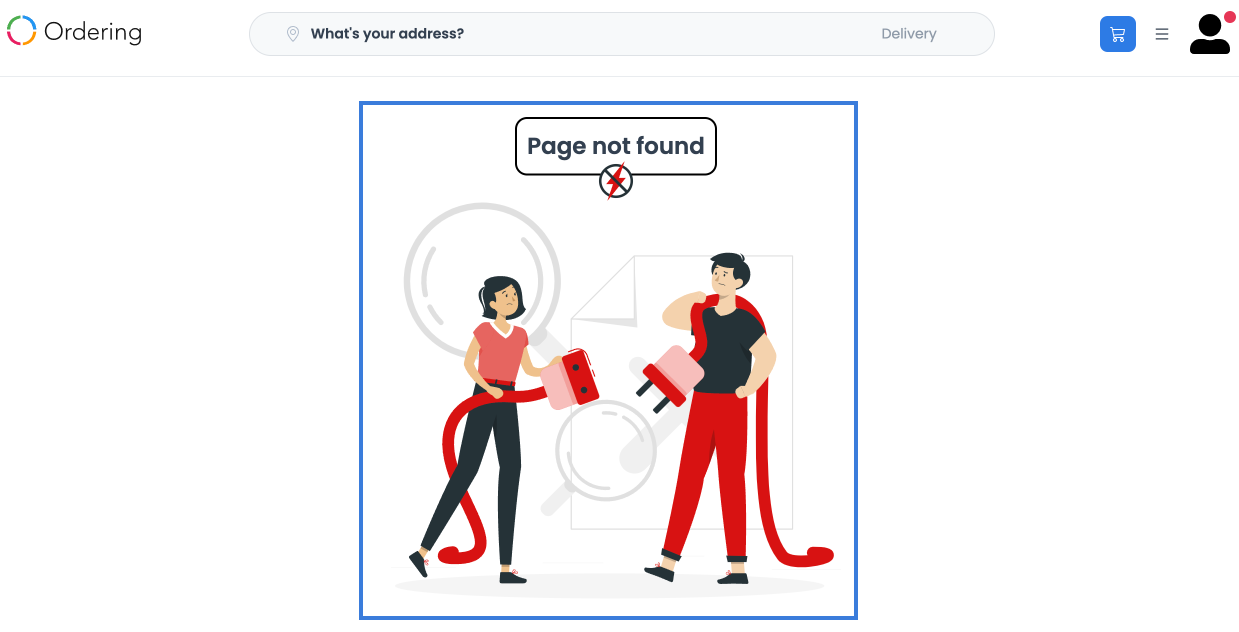Viewport: 1239px width, 632px height.
Task: Click the location pin icon
Action: pos(293,34)
